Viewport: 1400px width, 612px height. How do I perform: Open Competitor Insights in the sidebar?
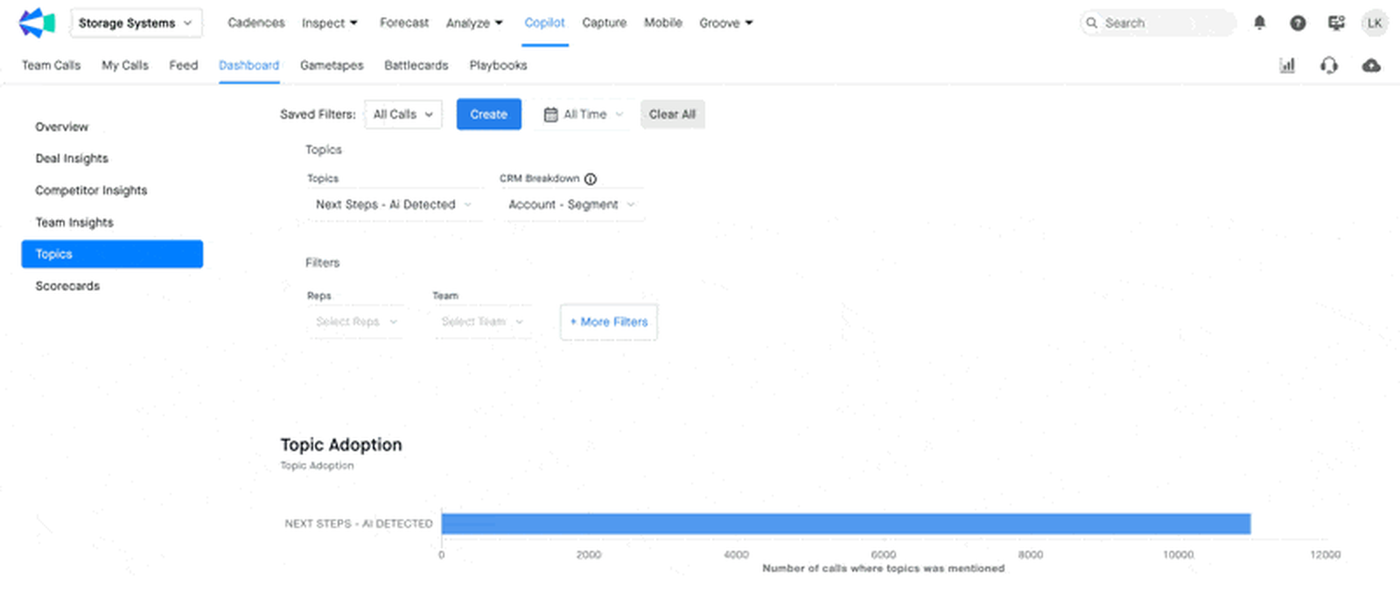coord(91,190)
